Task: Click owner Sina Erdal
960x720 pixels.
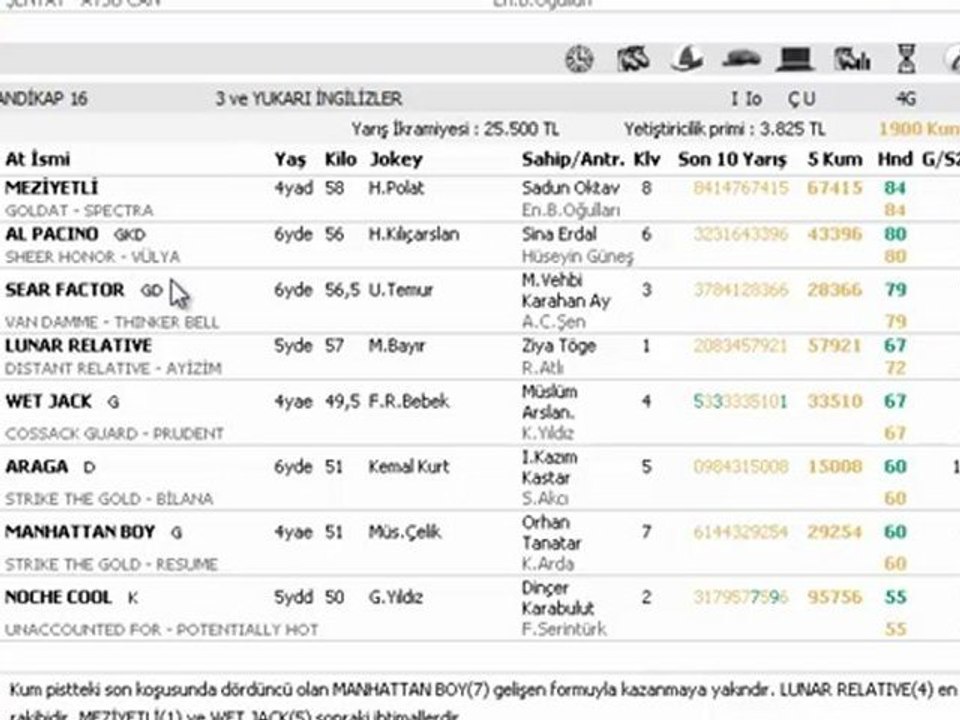Action: pyautogui.click(x=559, y=234)
